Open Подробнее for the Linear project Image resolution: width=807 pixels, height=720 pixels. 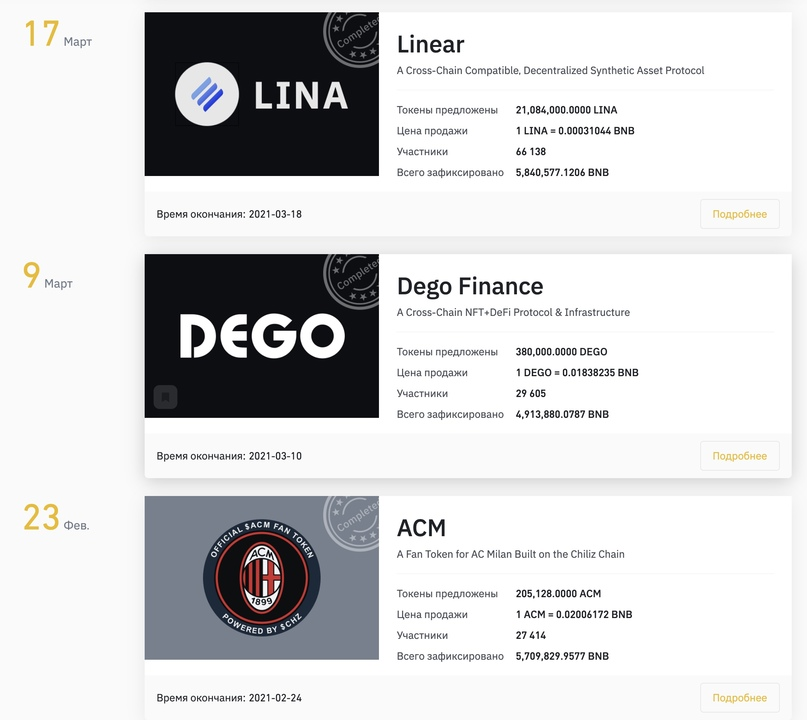740,214
